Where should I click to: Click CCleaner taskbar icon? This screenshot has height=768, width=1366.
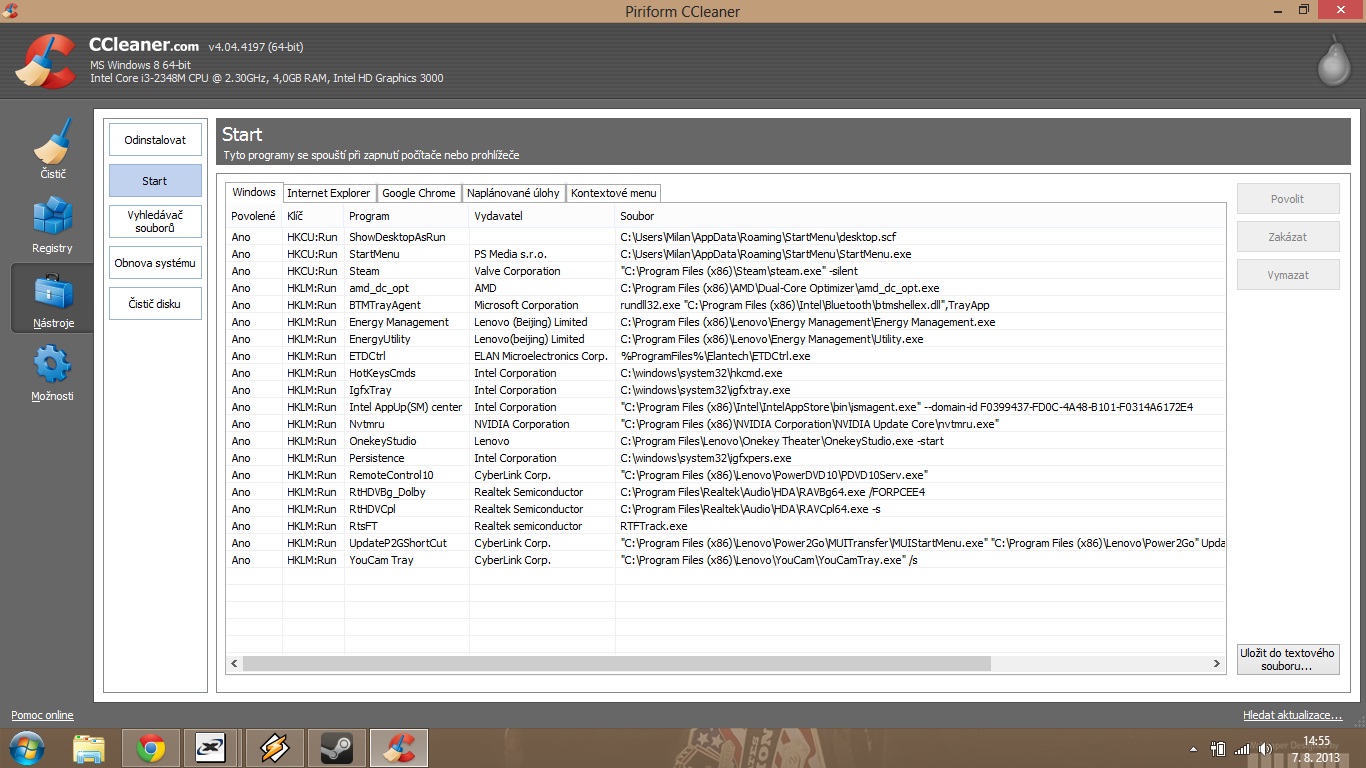(x=399, y=748)
